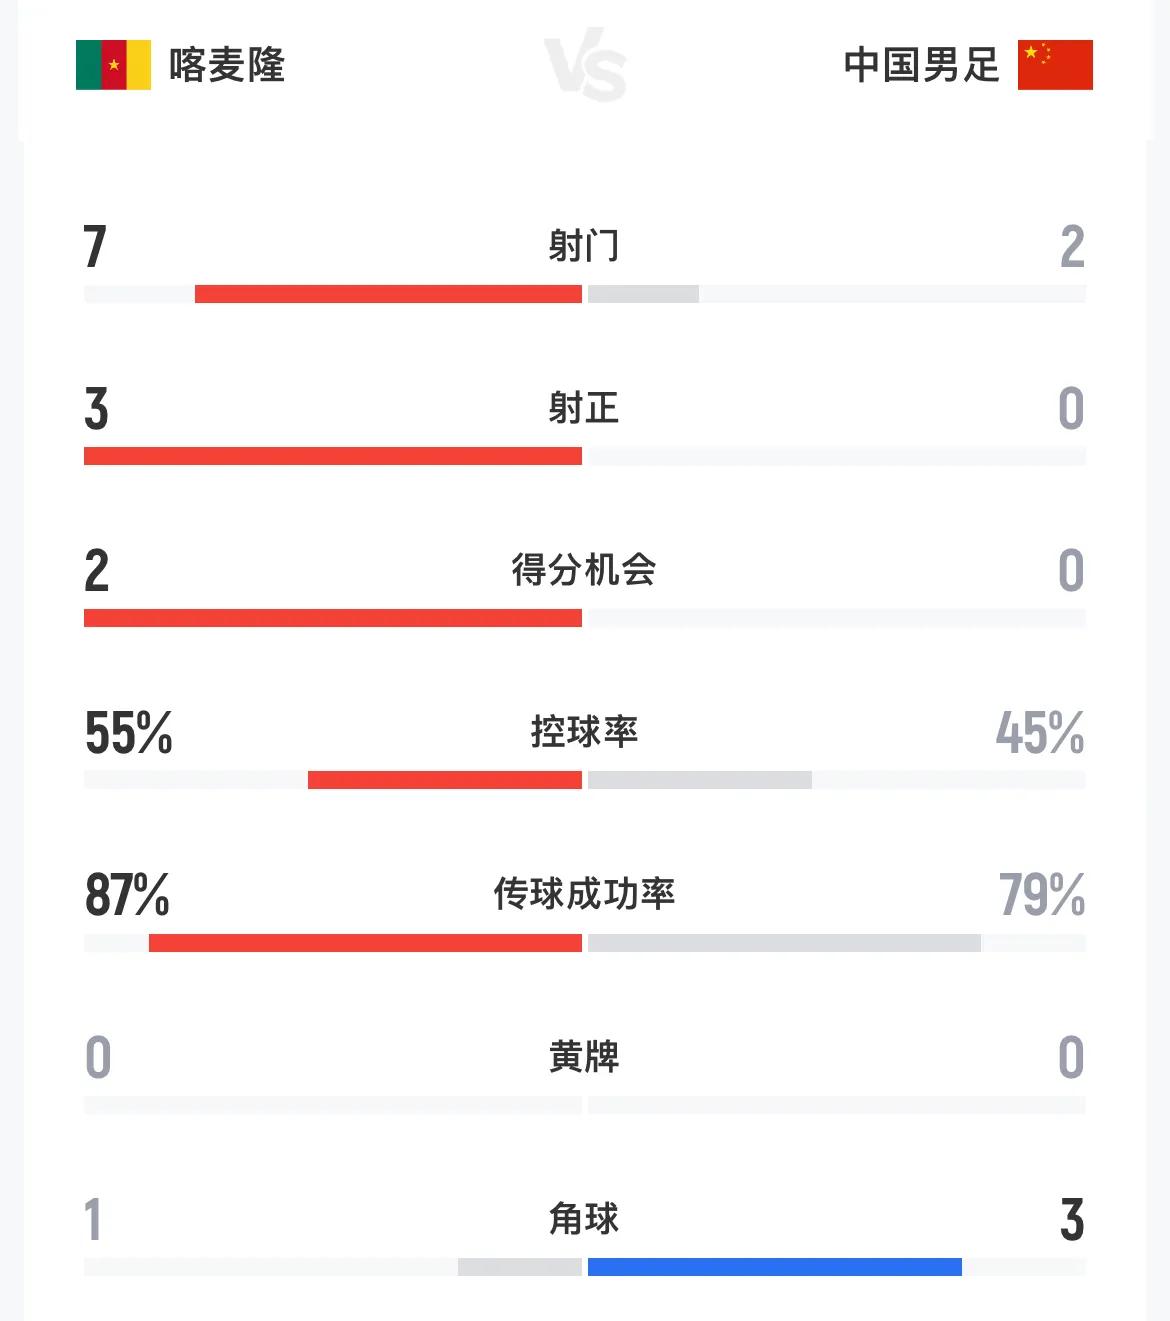
Task: Click the red 射正 progress bar
Action: [333, 456]
